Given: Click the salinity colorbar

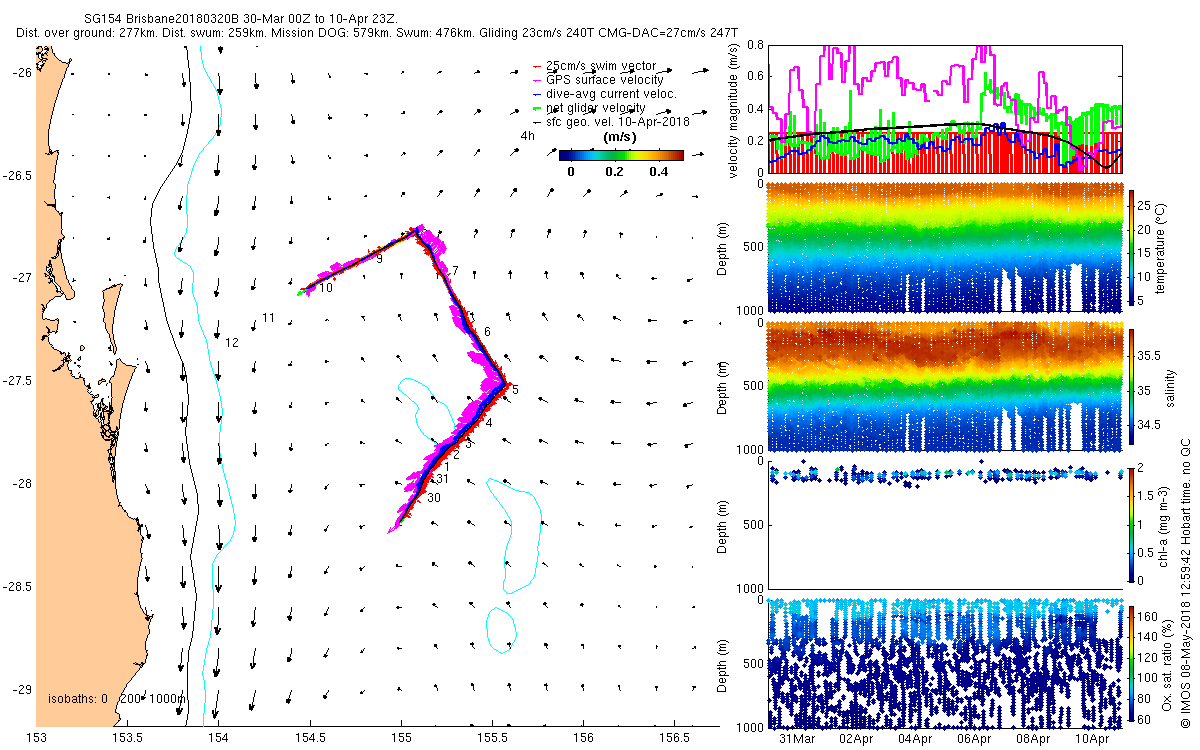Looking at the screenshot, I should pyautogui.click(x=1131, y=387).
